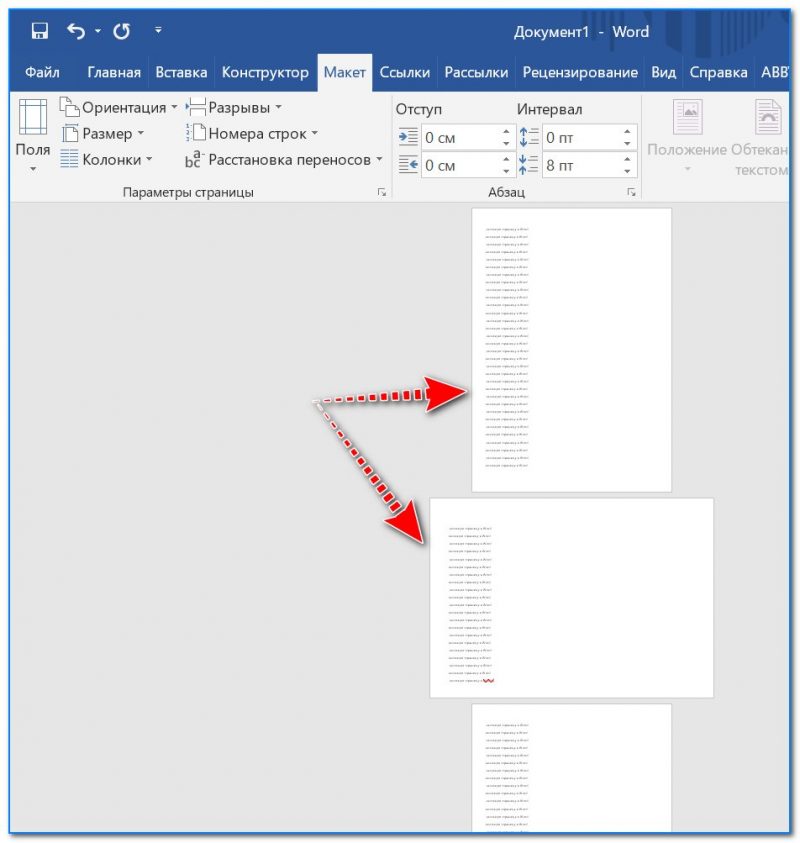Open the Файл menu tab

42,72
